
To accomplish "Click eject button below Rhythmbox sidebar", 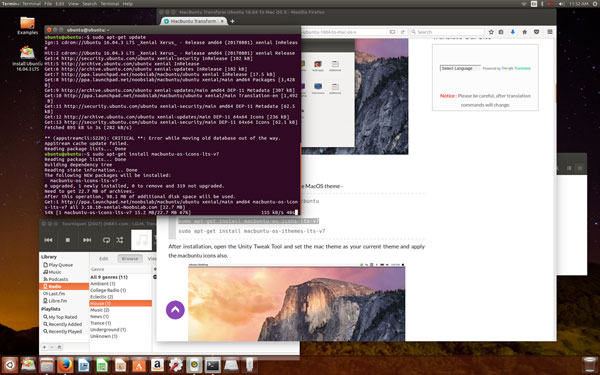I will [59, 347].
